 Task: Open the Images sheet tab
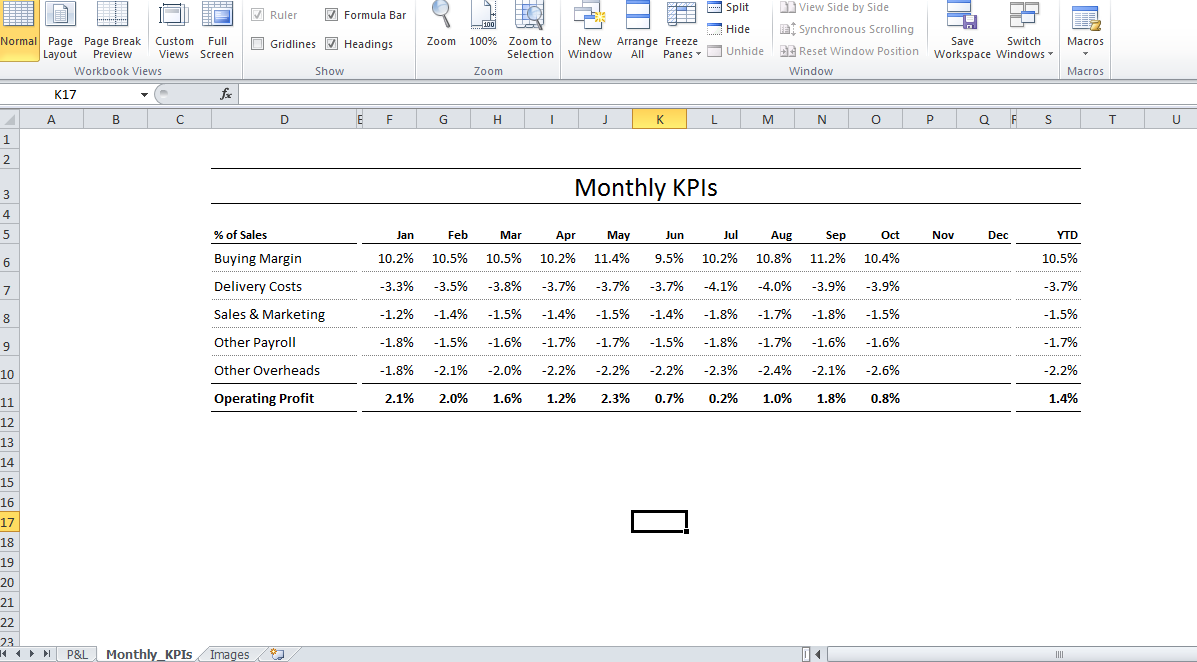point(229,654)
